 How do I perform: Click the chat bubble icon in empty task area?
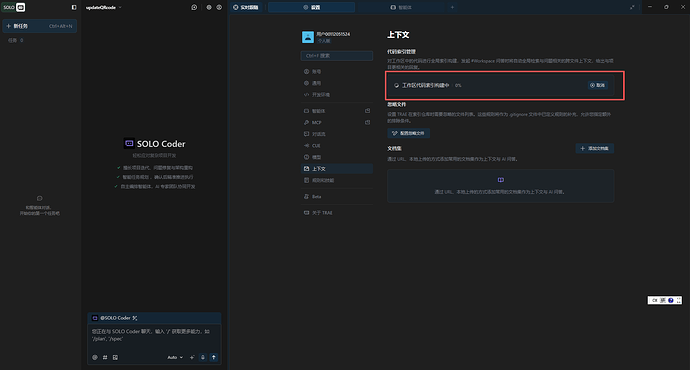click(x=40, y=198)
